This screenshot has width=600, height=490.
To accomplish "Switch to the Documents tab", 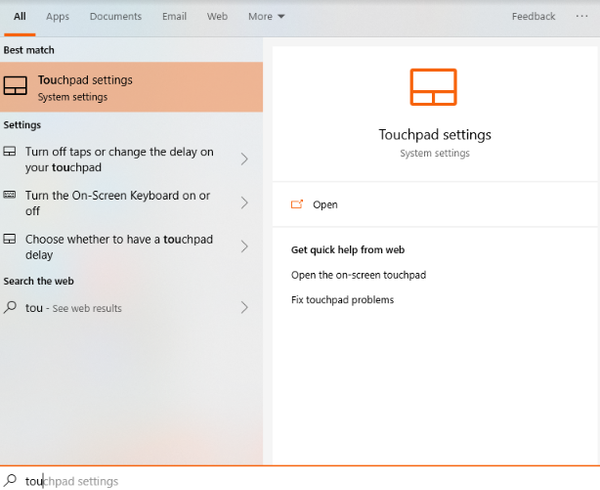I will (x=115, y=17).
